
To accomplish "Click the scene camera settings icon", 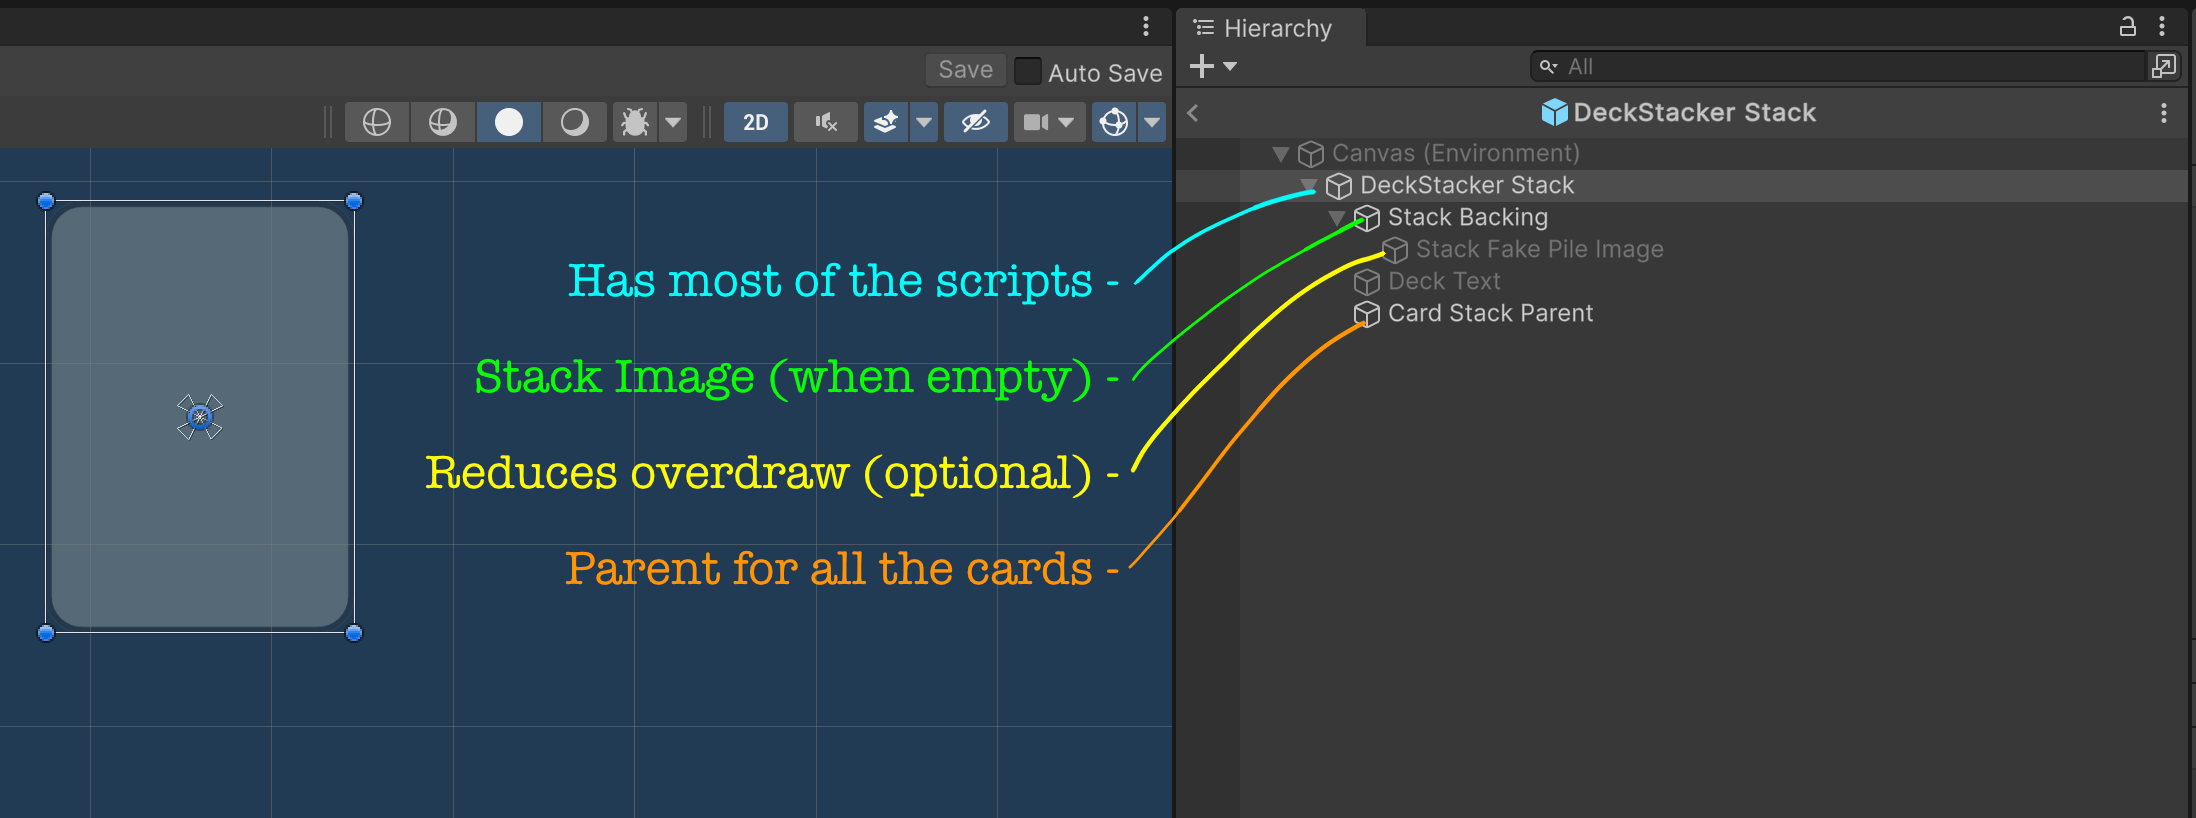I will click(1036, 122).
